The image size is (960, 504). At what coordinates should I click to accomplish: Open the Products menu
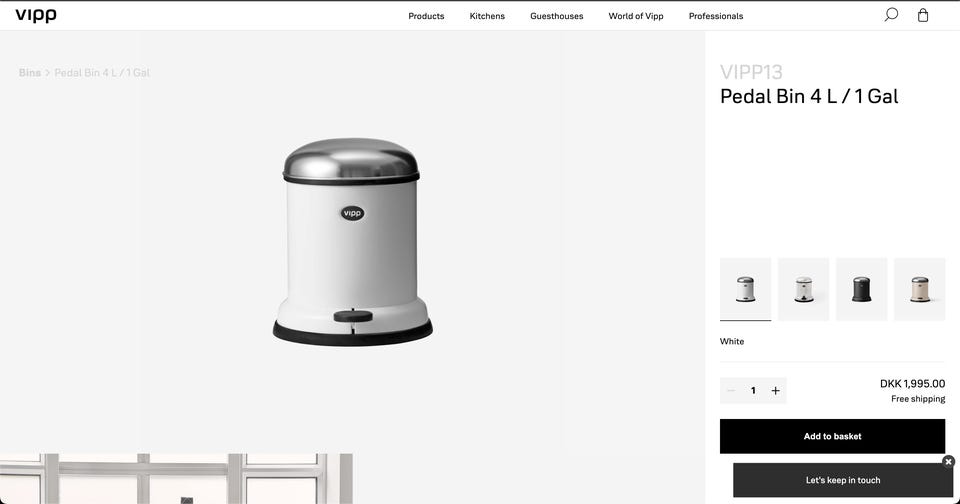point(426,16)
